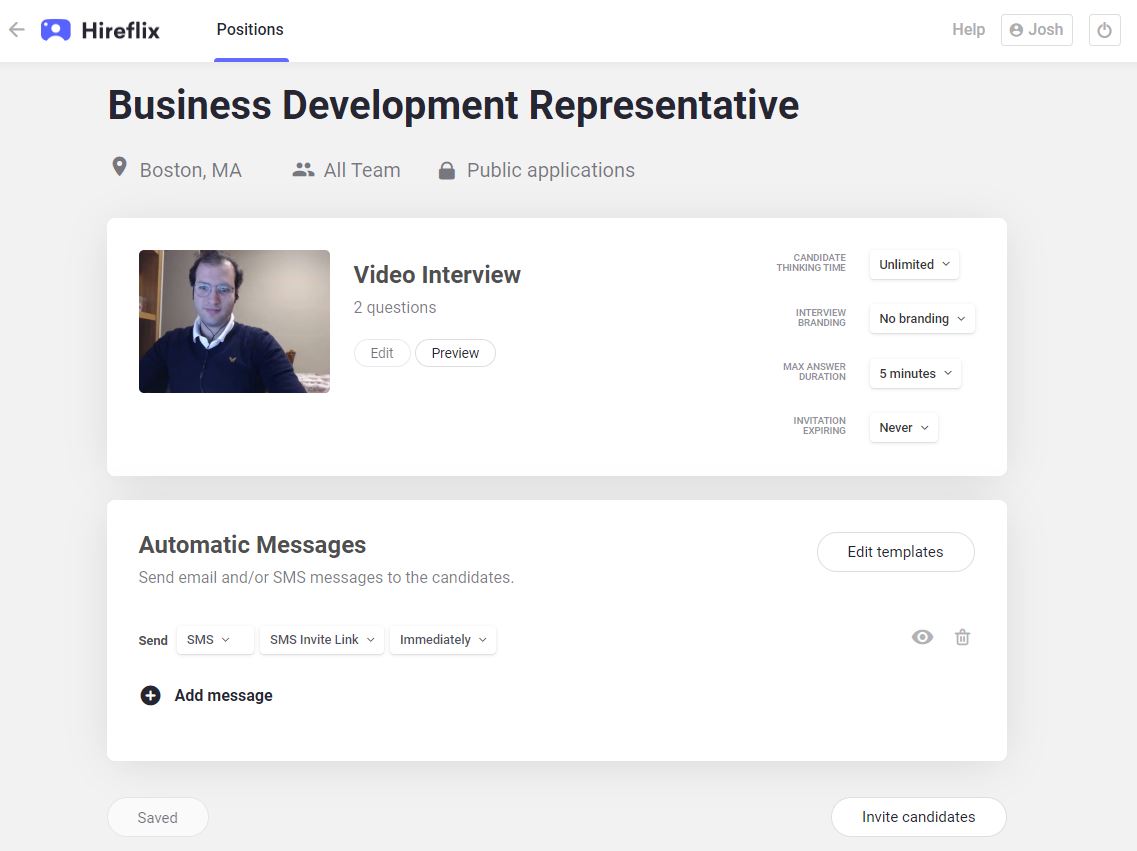Open the Help menu link

[968, 30]
